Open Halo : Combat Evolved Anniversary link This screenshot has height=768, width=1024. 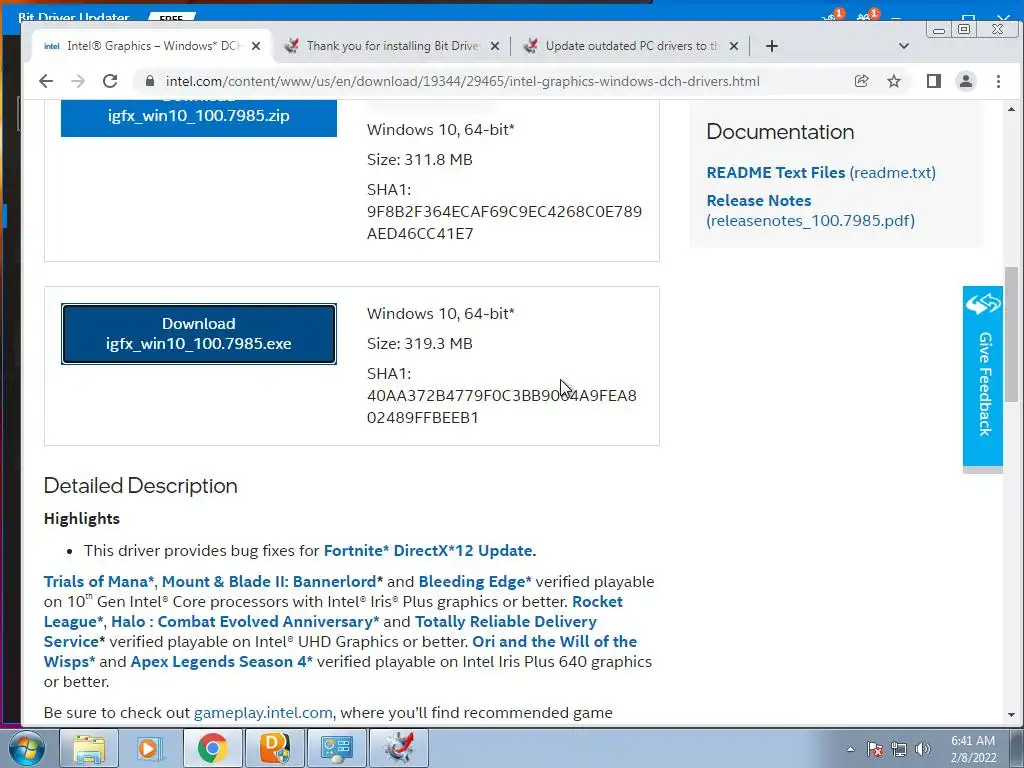(x=245, y=622)
